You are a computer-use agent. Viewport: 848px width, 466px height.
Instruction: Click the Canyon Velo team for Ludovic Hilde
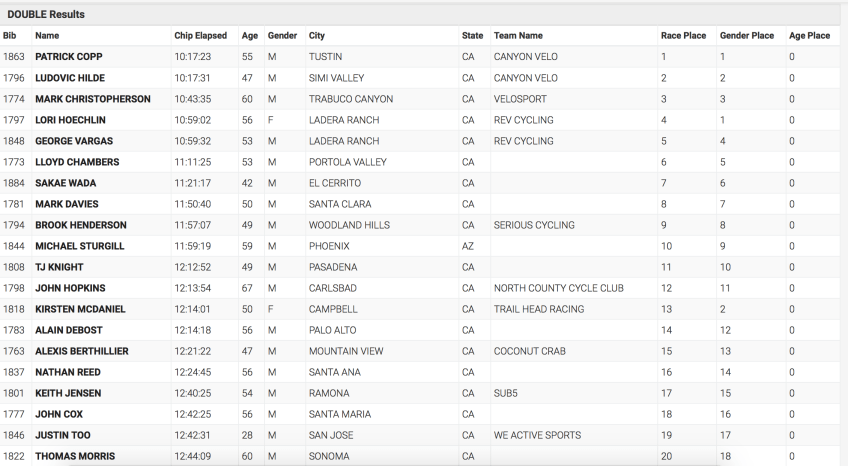tap(525, 78)
